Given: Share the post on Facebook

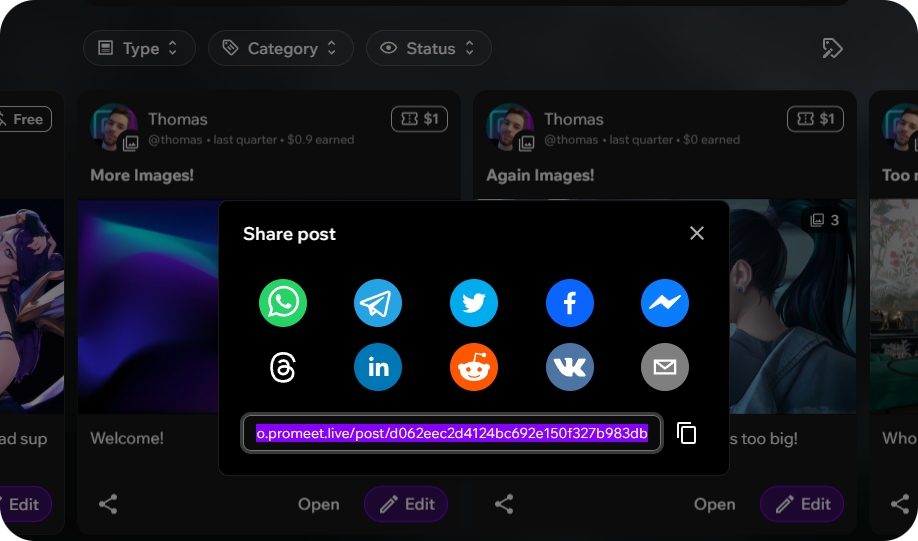Looking at the screenshot, I should (570, 303).
